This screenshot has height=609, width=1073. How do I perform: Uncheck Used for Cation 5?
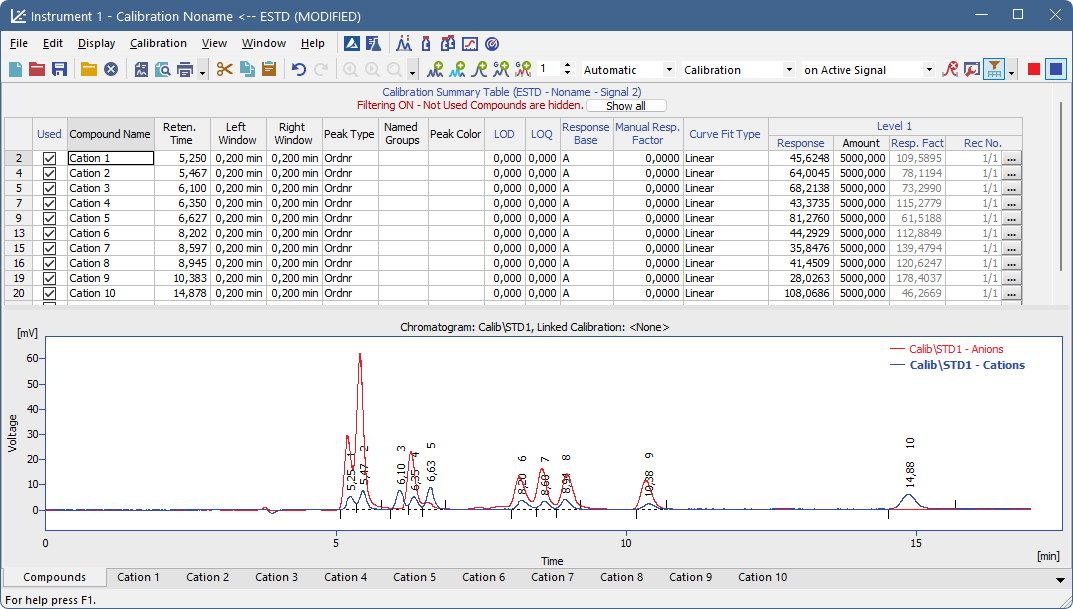coord(49,218)
